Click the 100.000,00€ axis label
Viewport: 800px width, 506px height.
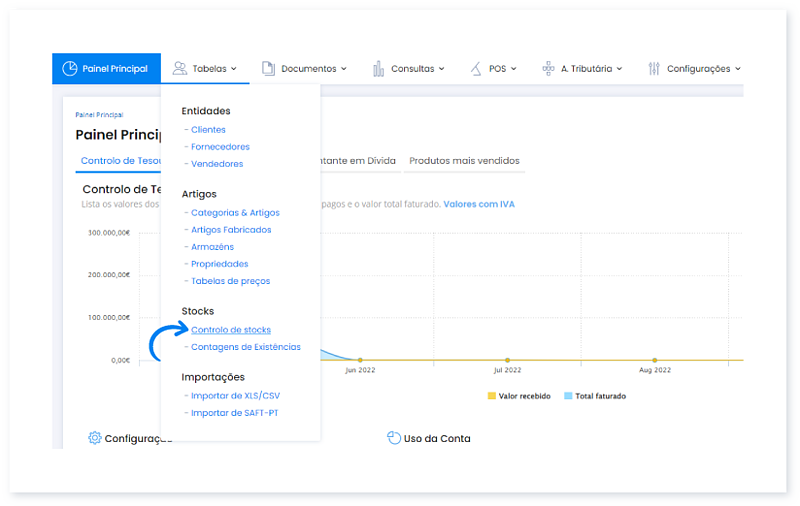(x=109, y=317)
